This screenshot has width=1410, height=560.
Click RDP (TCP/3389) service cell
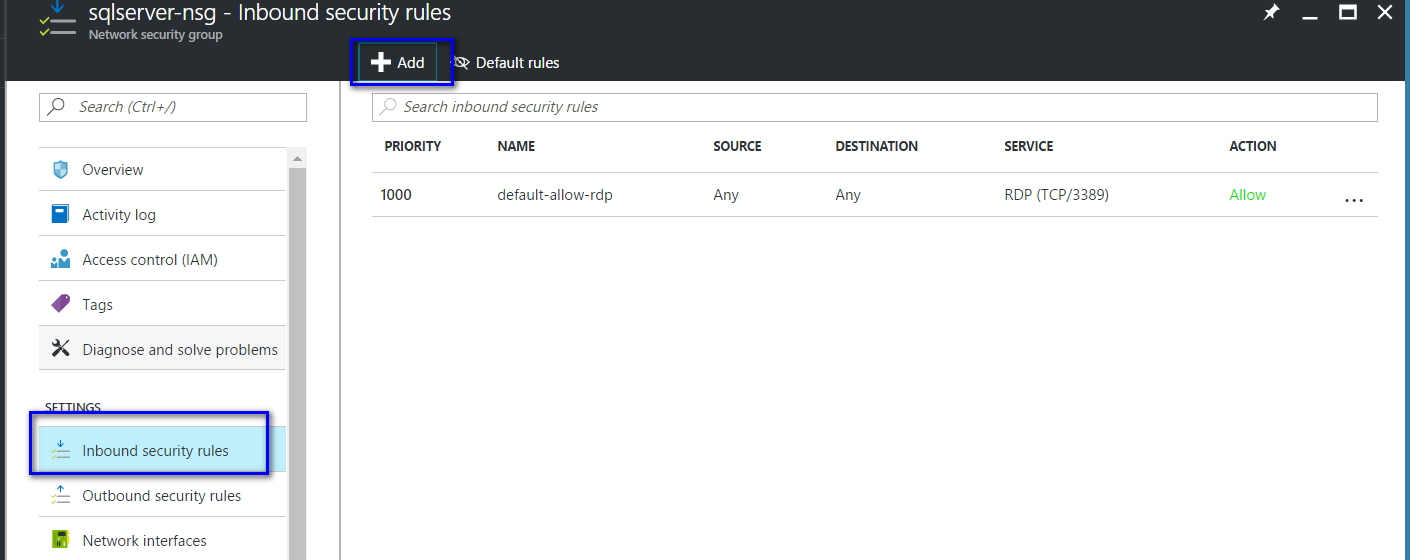click(x=1056, y=195)
